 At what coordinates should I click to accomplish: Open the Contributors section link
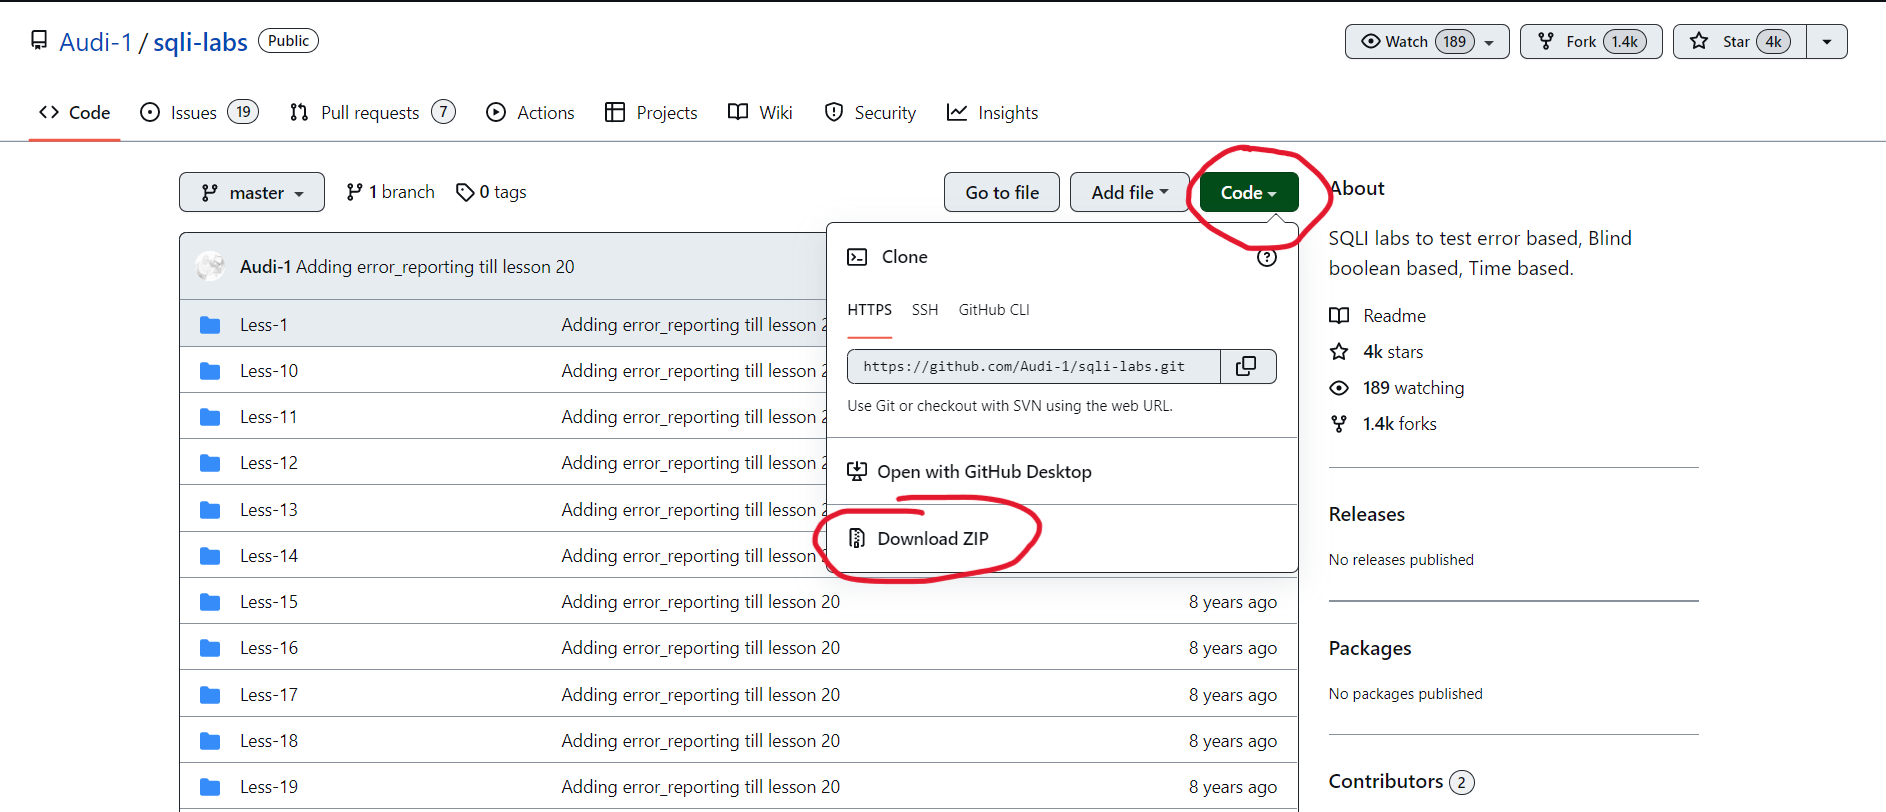1402,781
